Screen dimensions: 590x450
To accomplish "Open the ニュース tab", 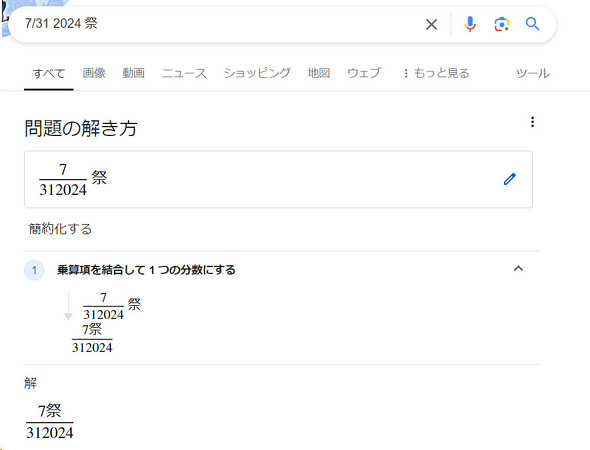I will pyautogui.click(x=184, y=73).
